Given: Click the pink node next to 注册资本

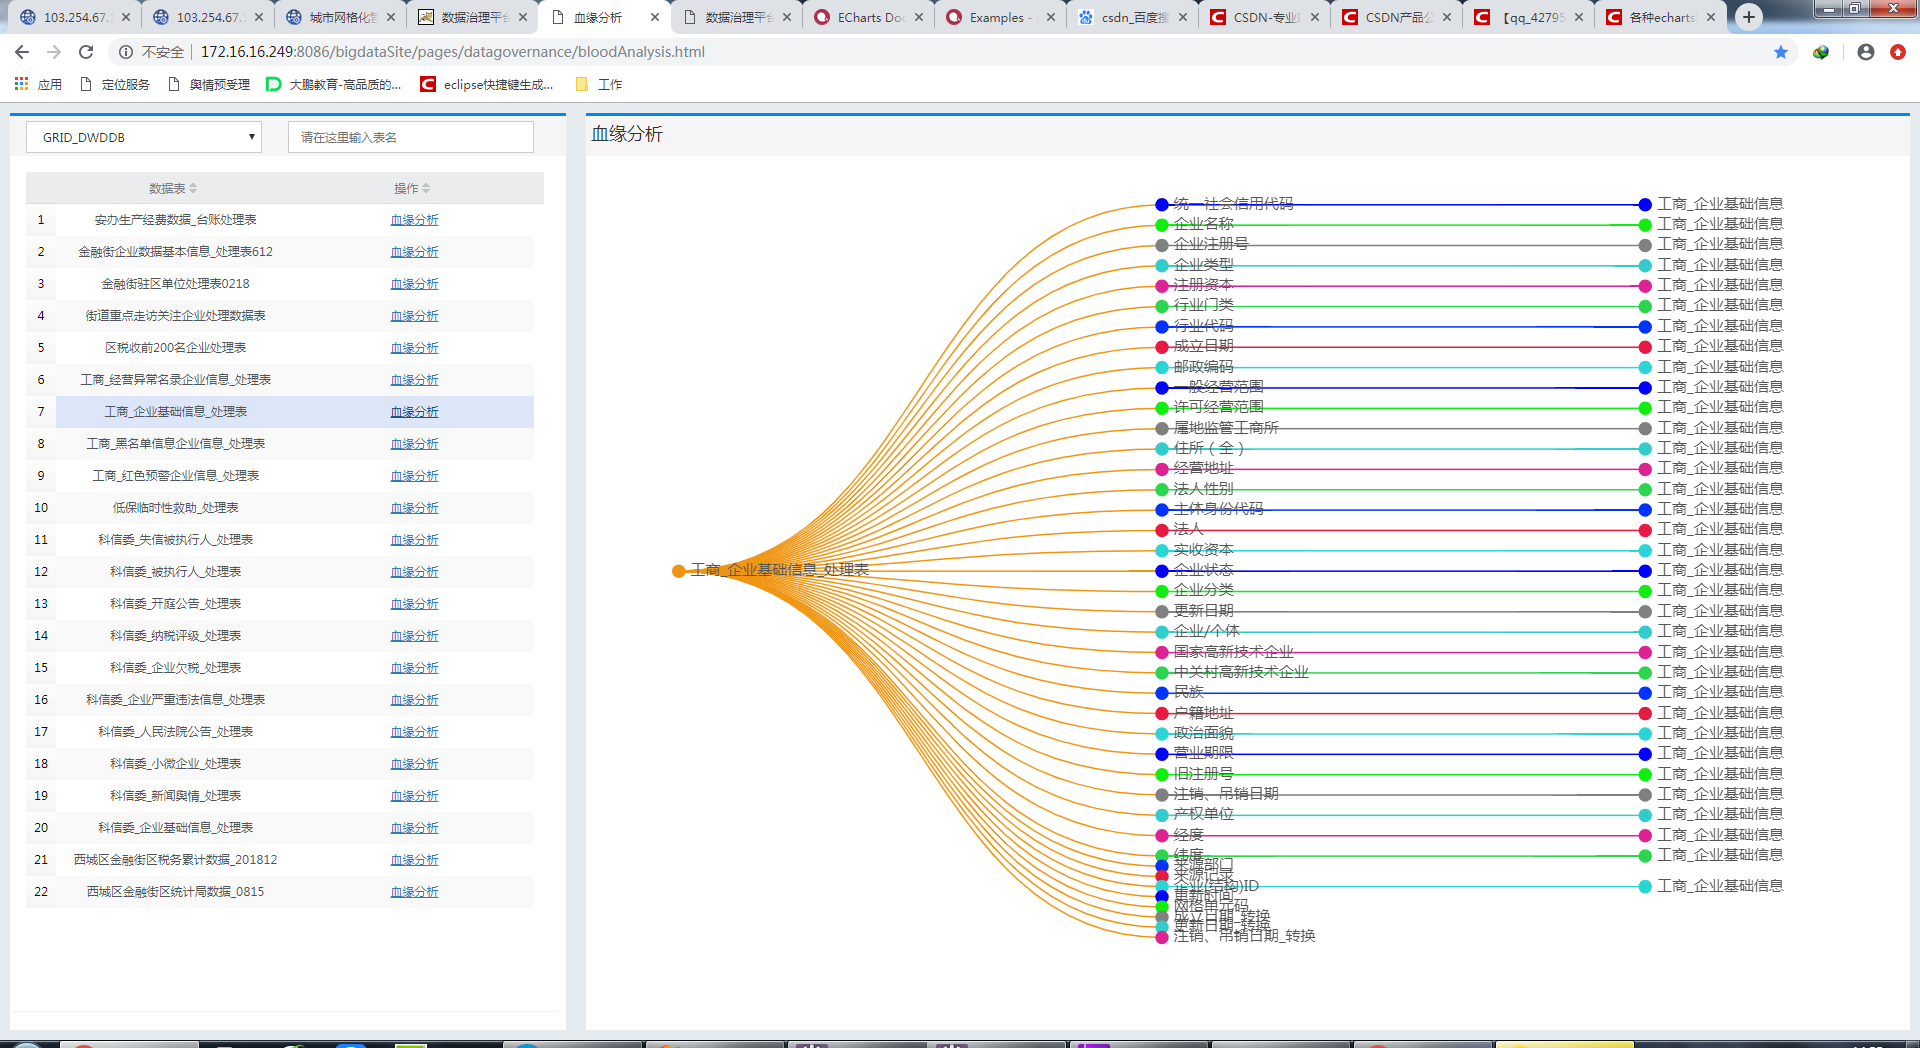Looking at the screenshot, I should pos(1162,286).
